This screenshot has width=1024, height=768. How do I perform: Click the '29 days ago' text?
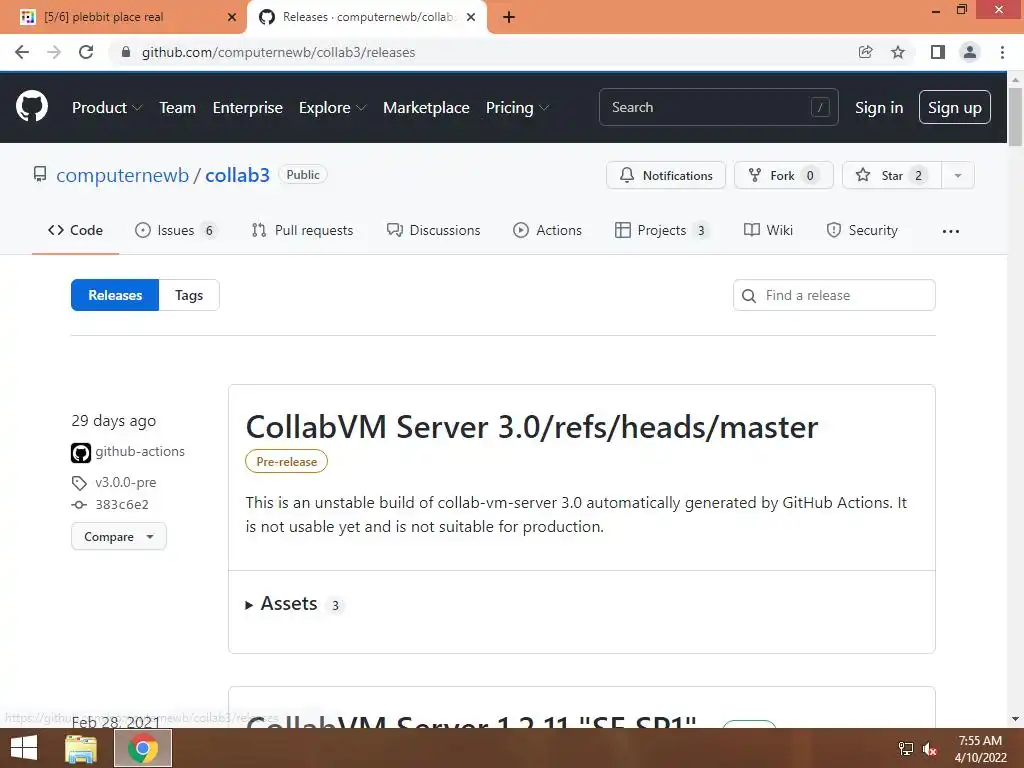(x=114, y=421)
